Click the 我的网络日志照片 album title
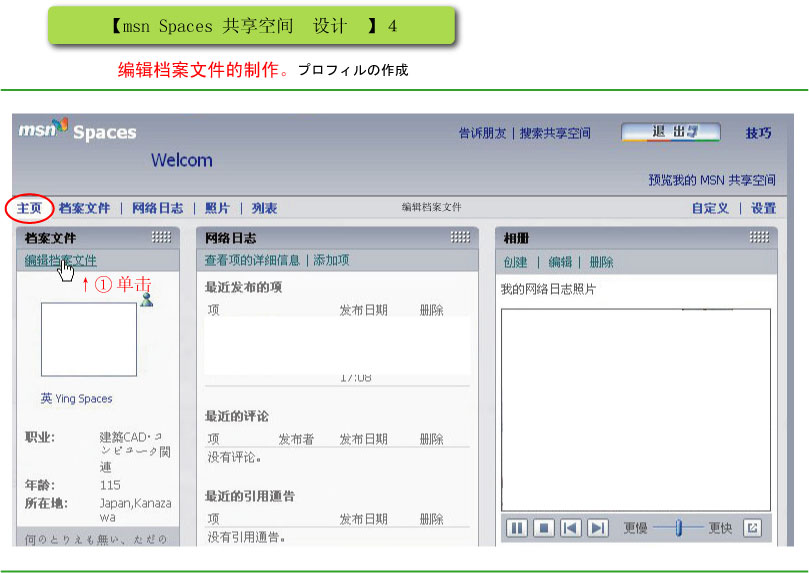809x573 pixels. tap(548, 289)
